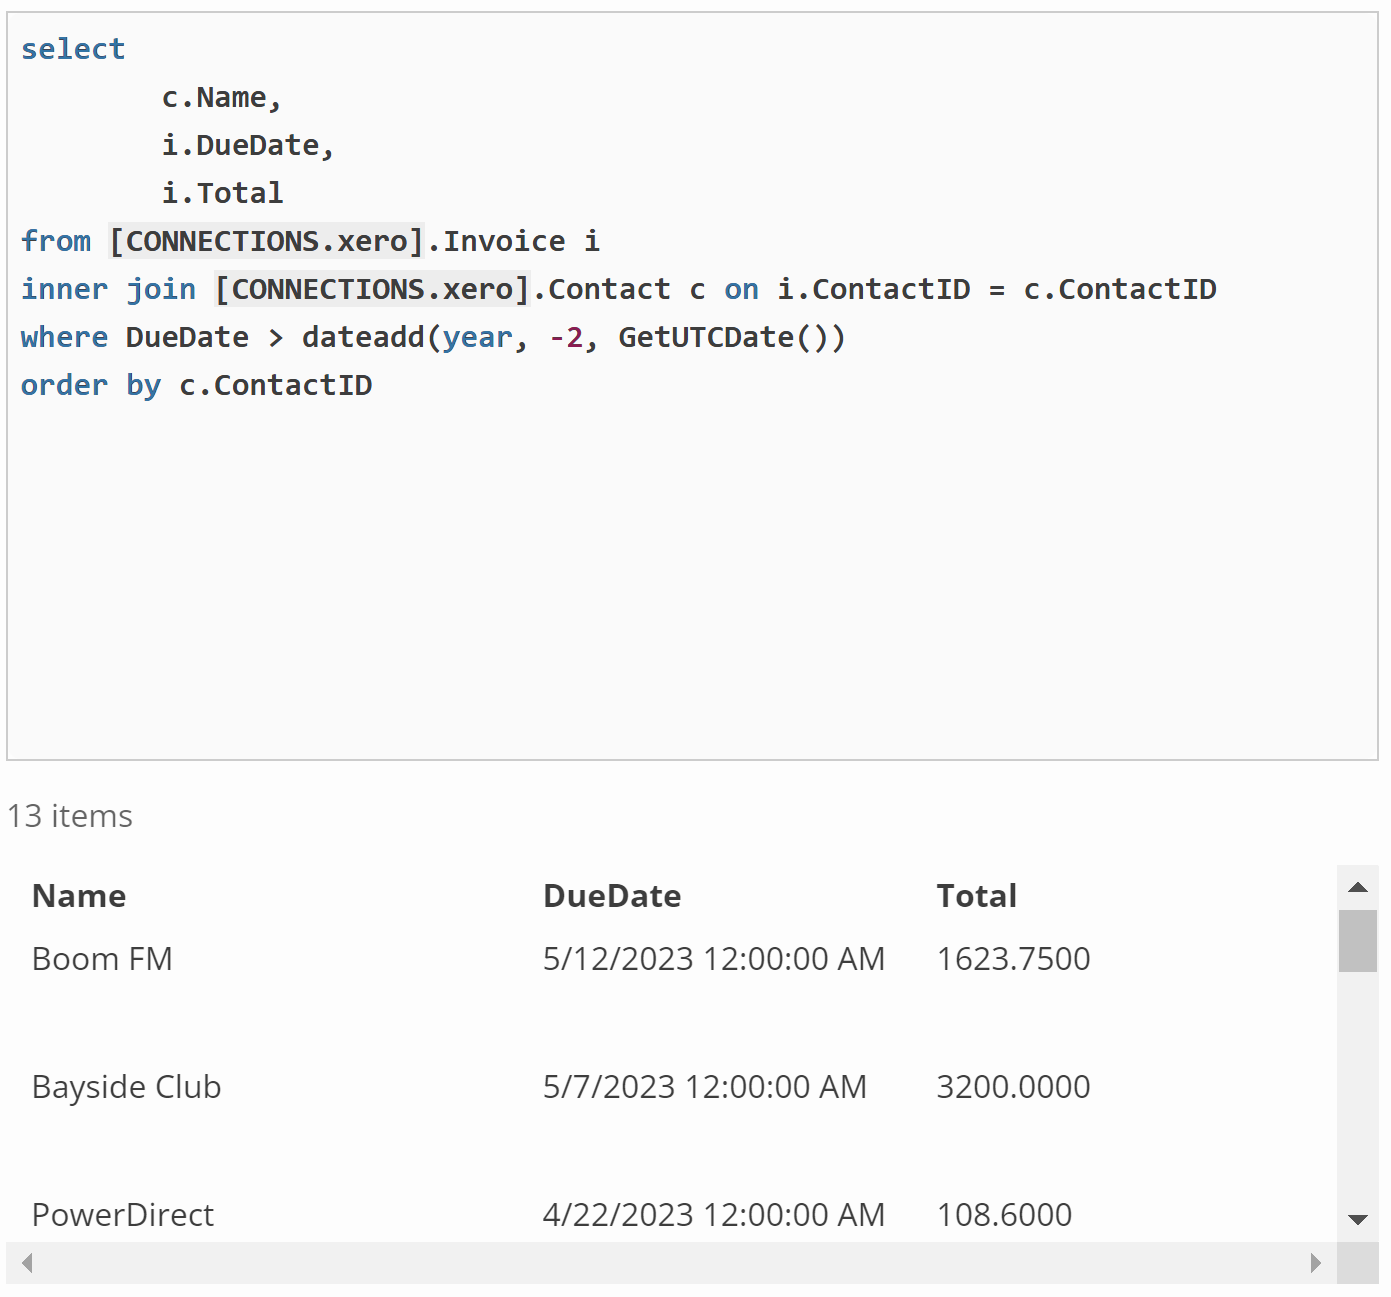The image size is (1391, 1297).
Task: Select the Total column header
Action: click(976, 896)
